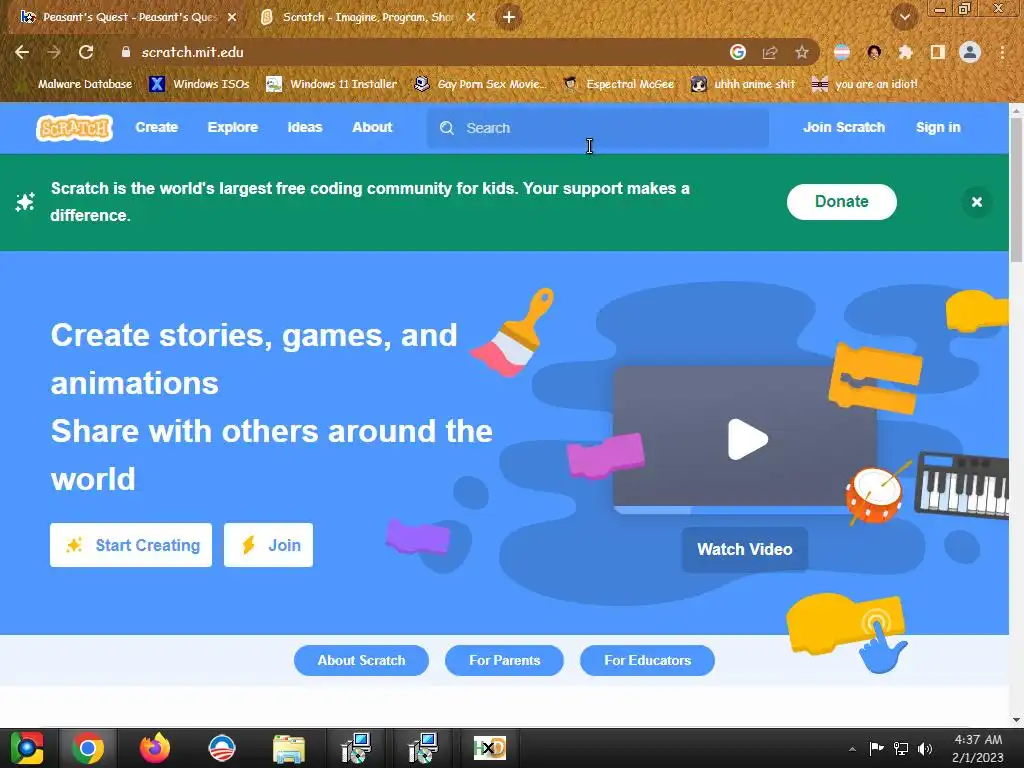Open the Chrome profile avatar
Viewport: 1024px width, 768px height.
tap(970, 52)
